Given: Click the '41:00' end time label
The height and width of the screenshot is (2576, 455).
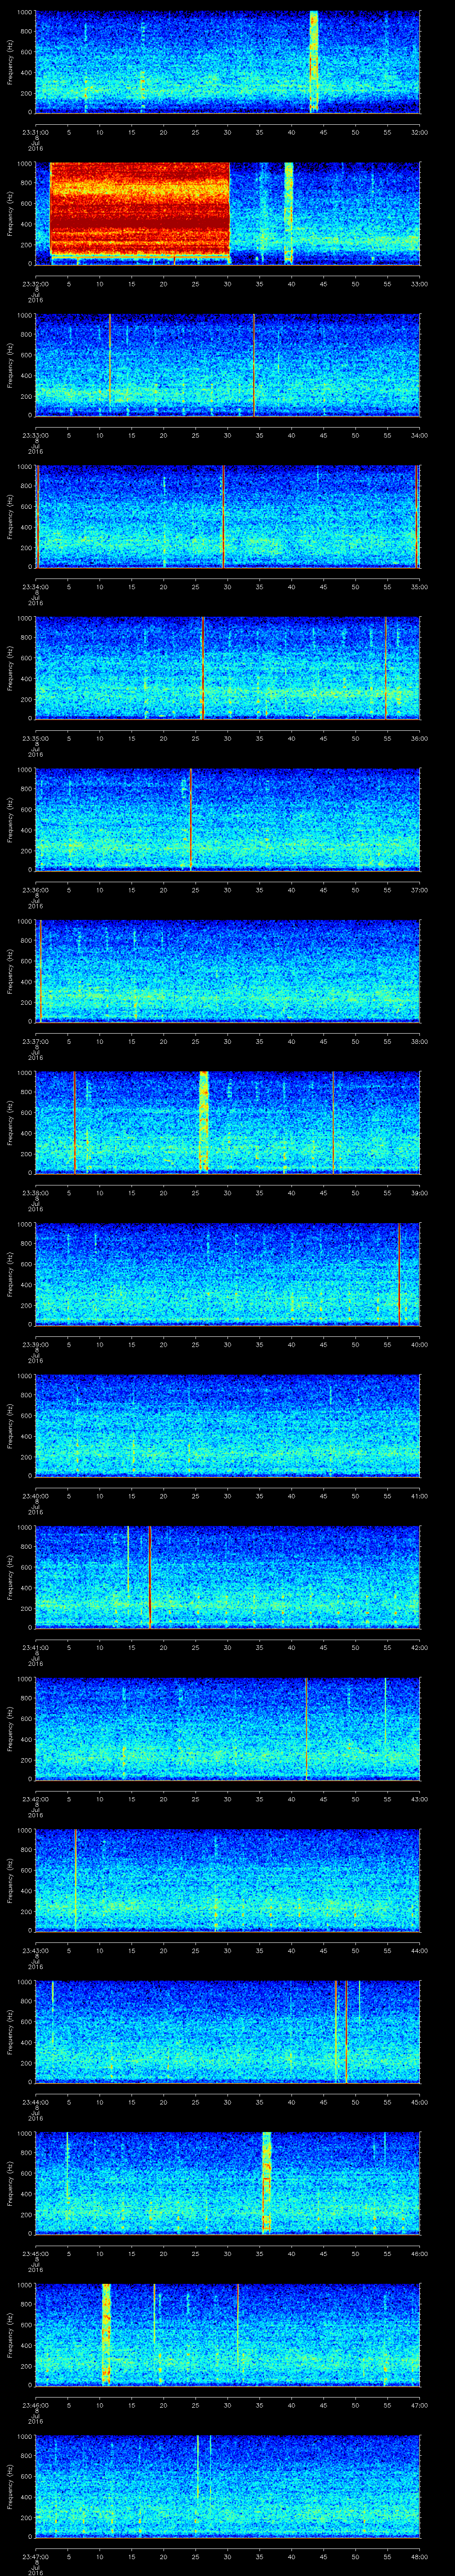Looking at the screenshot, I should point(419,1496).
